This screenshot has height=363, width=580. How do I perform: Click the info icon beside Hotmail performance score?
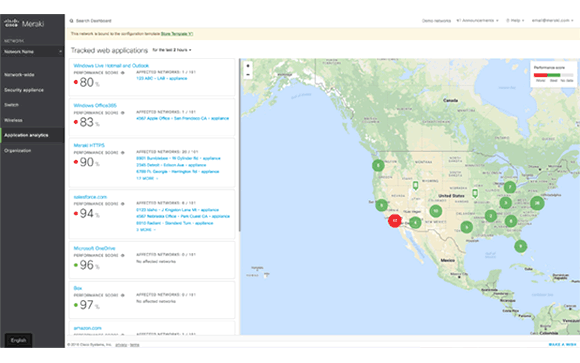click(123, 73)
